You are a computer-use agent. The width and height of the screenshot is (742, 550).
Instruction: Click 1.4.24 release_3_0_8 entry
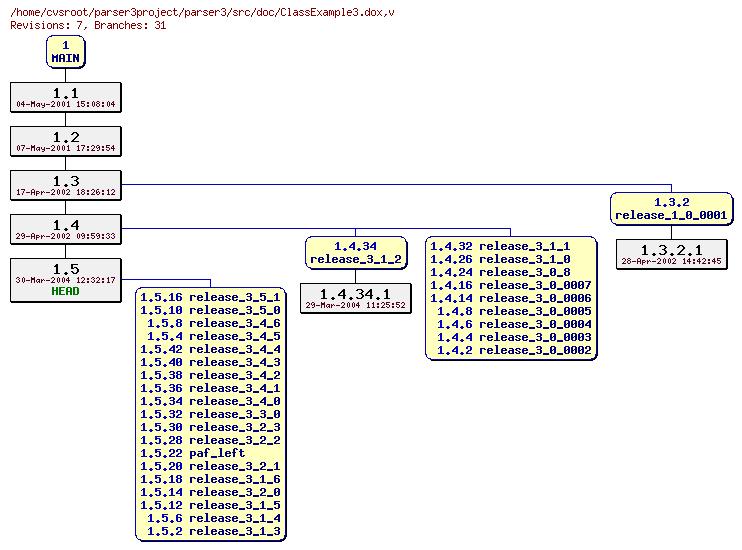[500, 273]
